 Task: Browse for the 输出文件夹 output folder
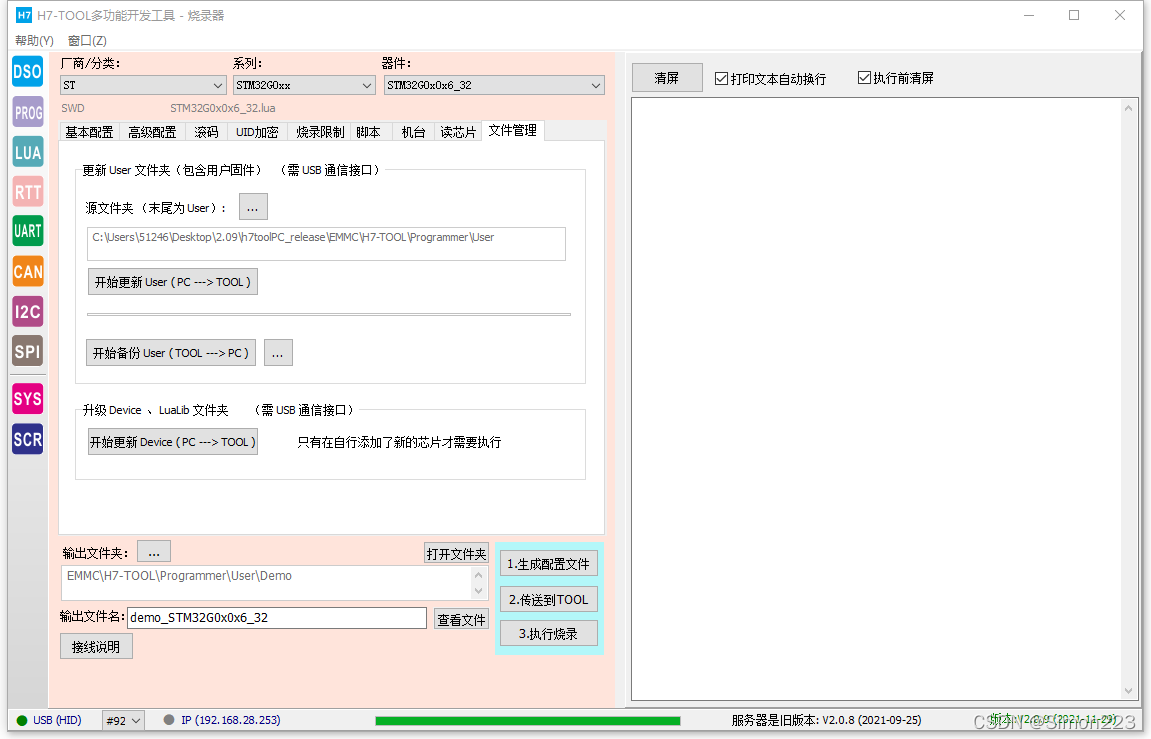click(154, 552)
